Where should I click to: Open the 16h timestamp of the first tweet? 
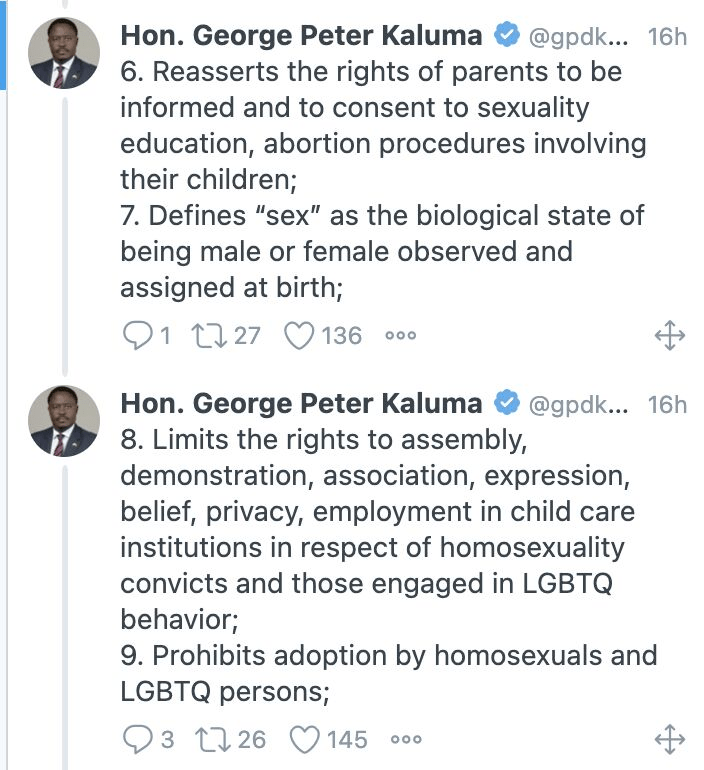(667, 37)
